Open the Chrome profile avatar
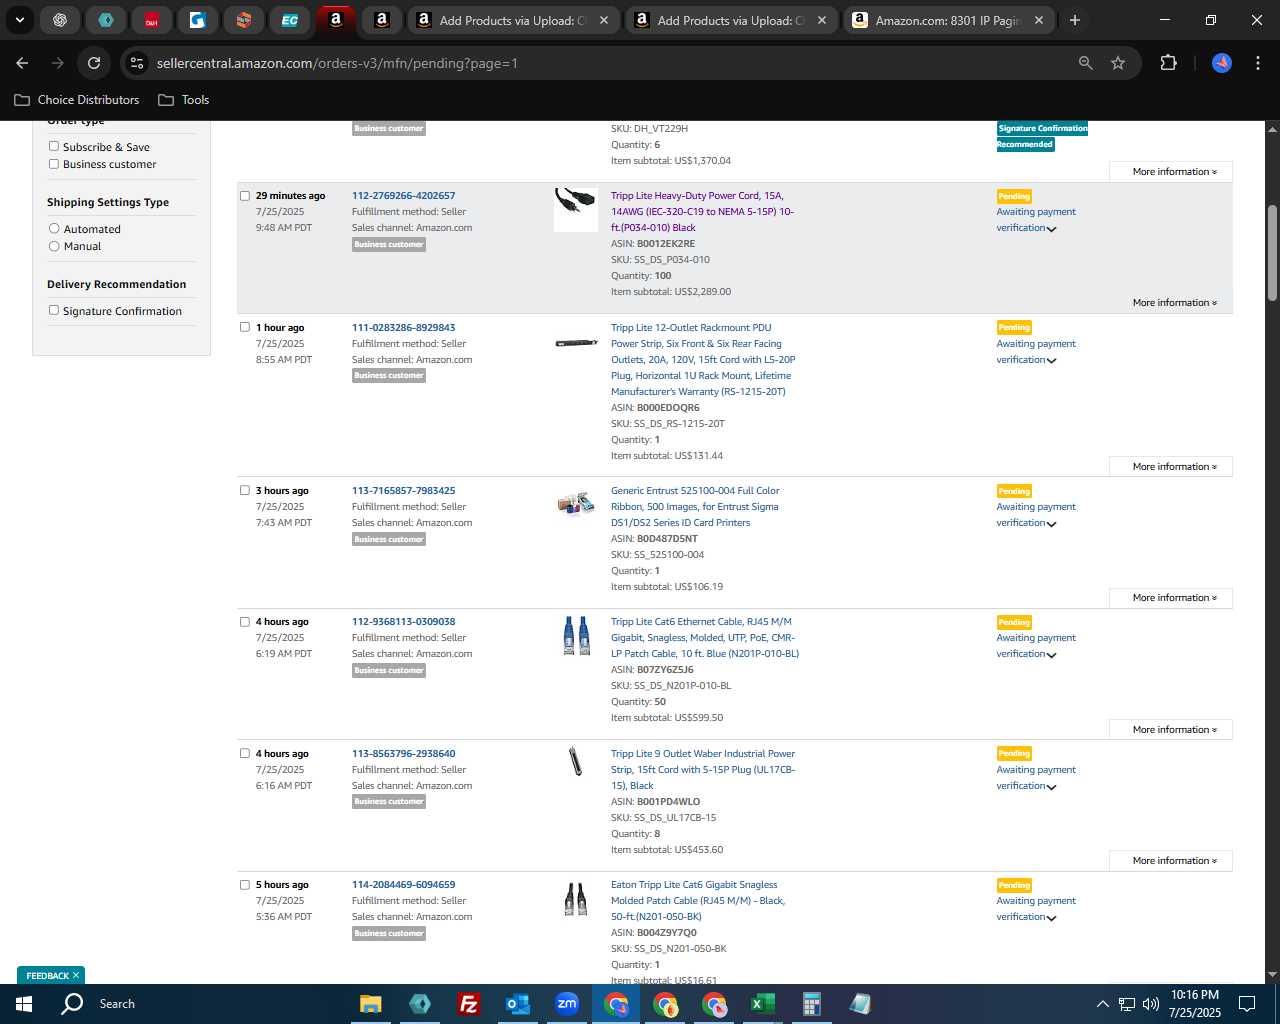 1222,63
